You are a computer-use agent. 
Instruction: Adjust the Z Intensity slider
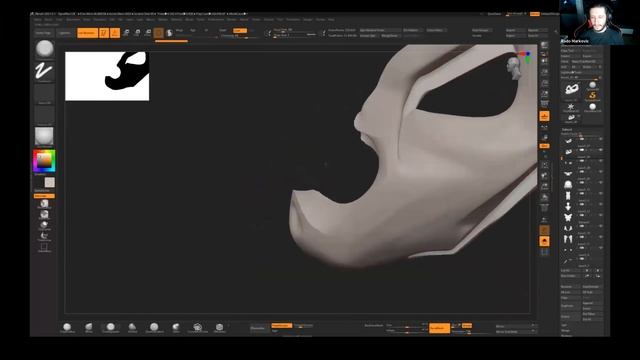[x=240, y=36]
